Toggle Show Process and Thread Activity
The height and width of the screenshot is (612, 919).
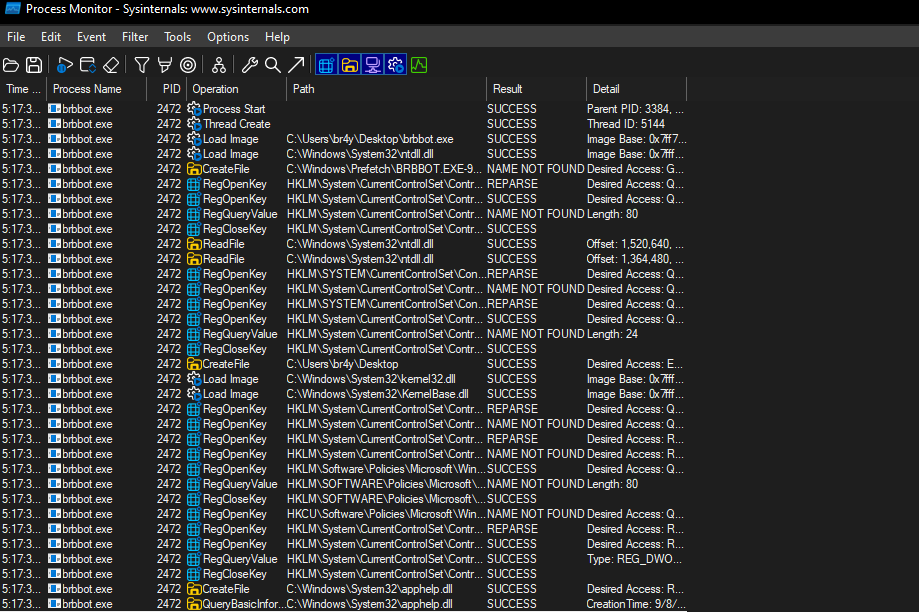point(396,65)
